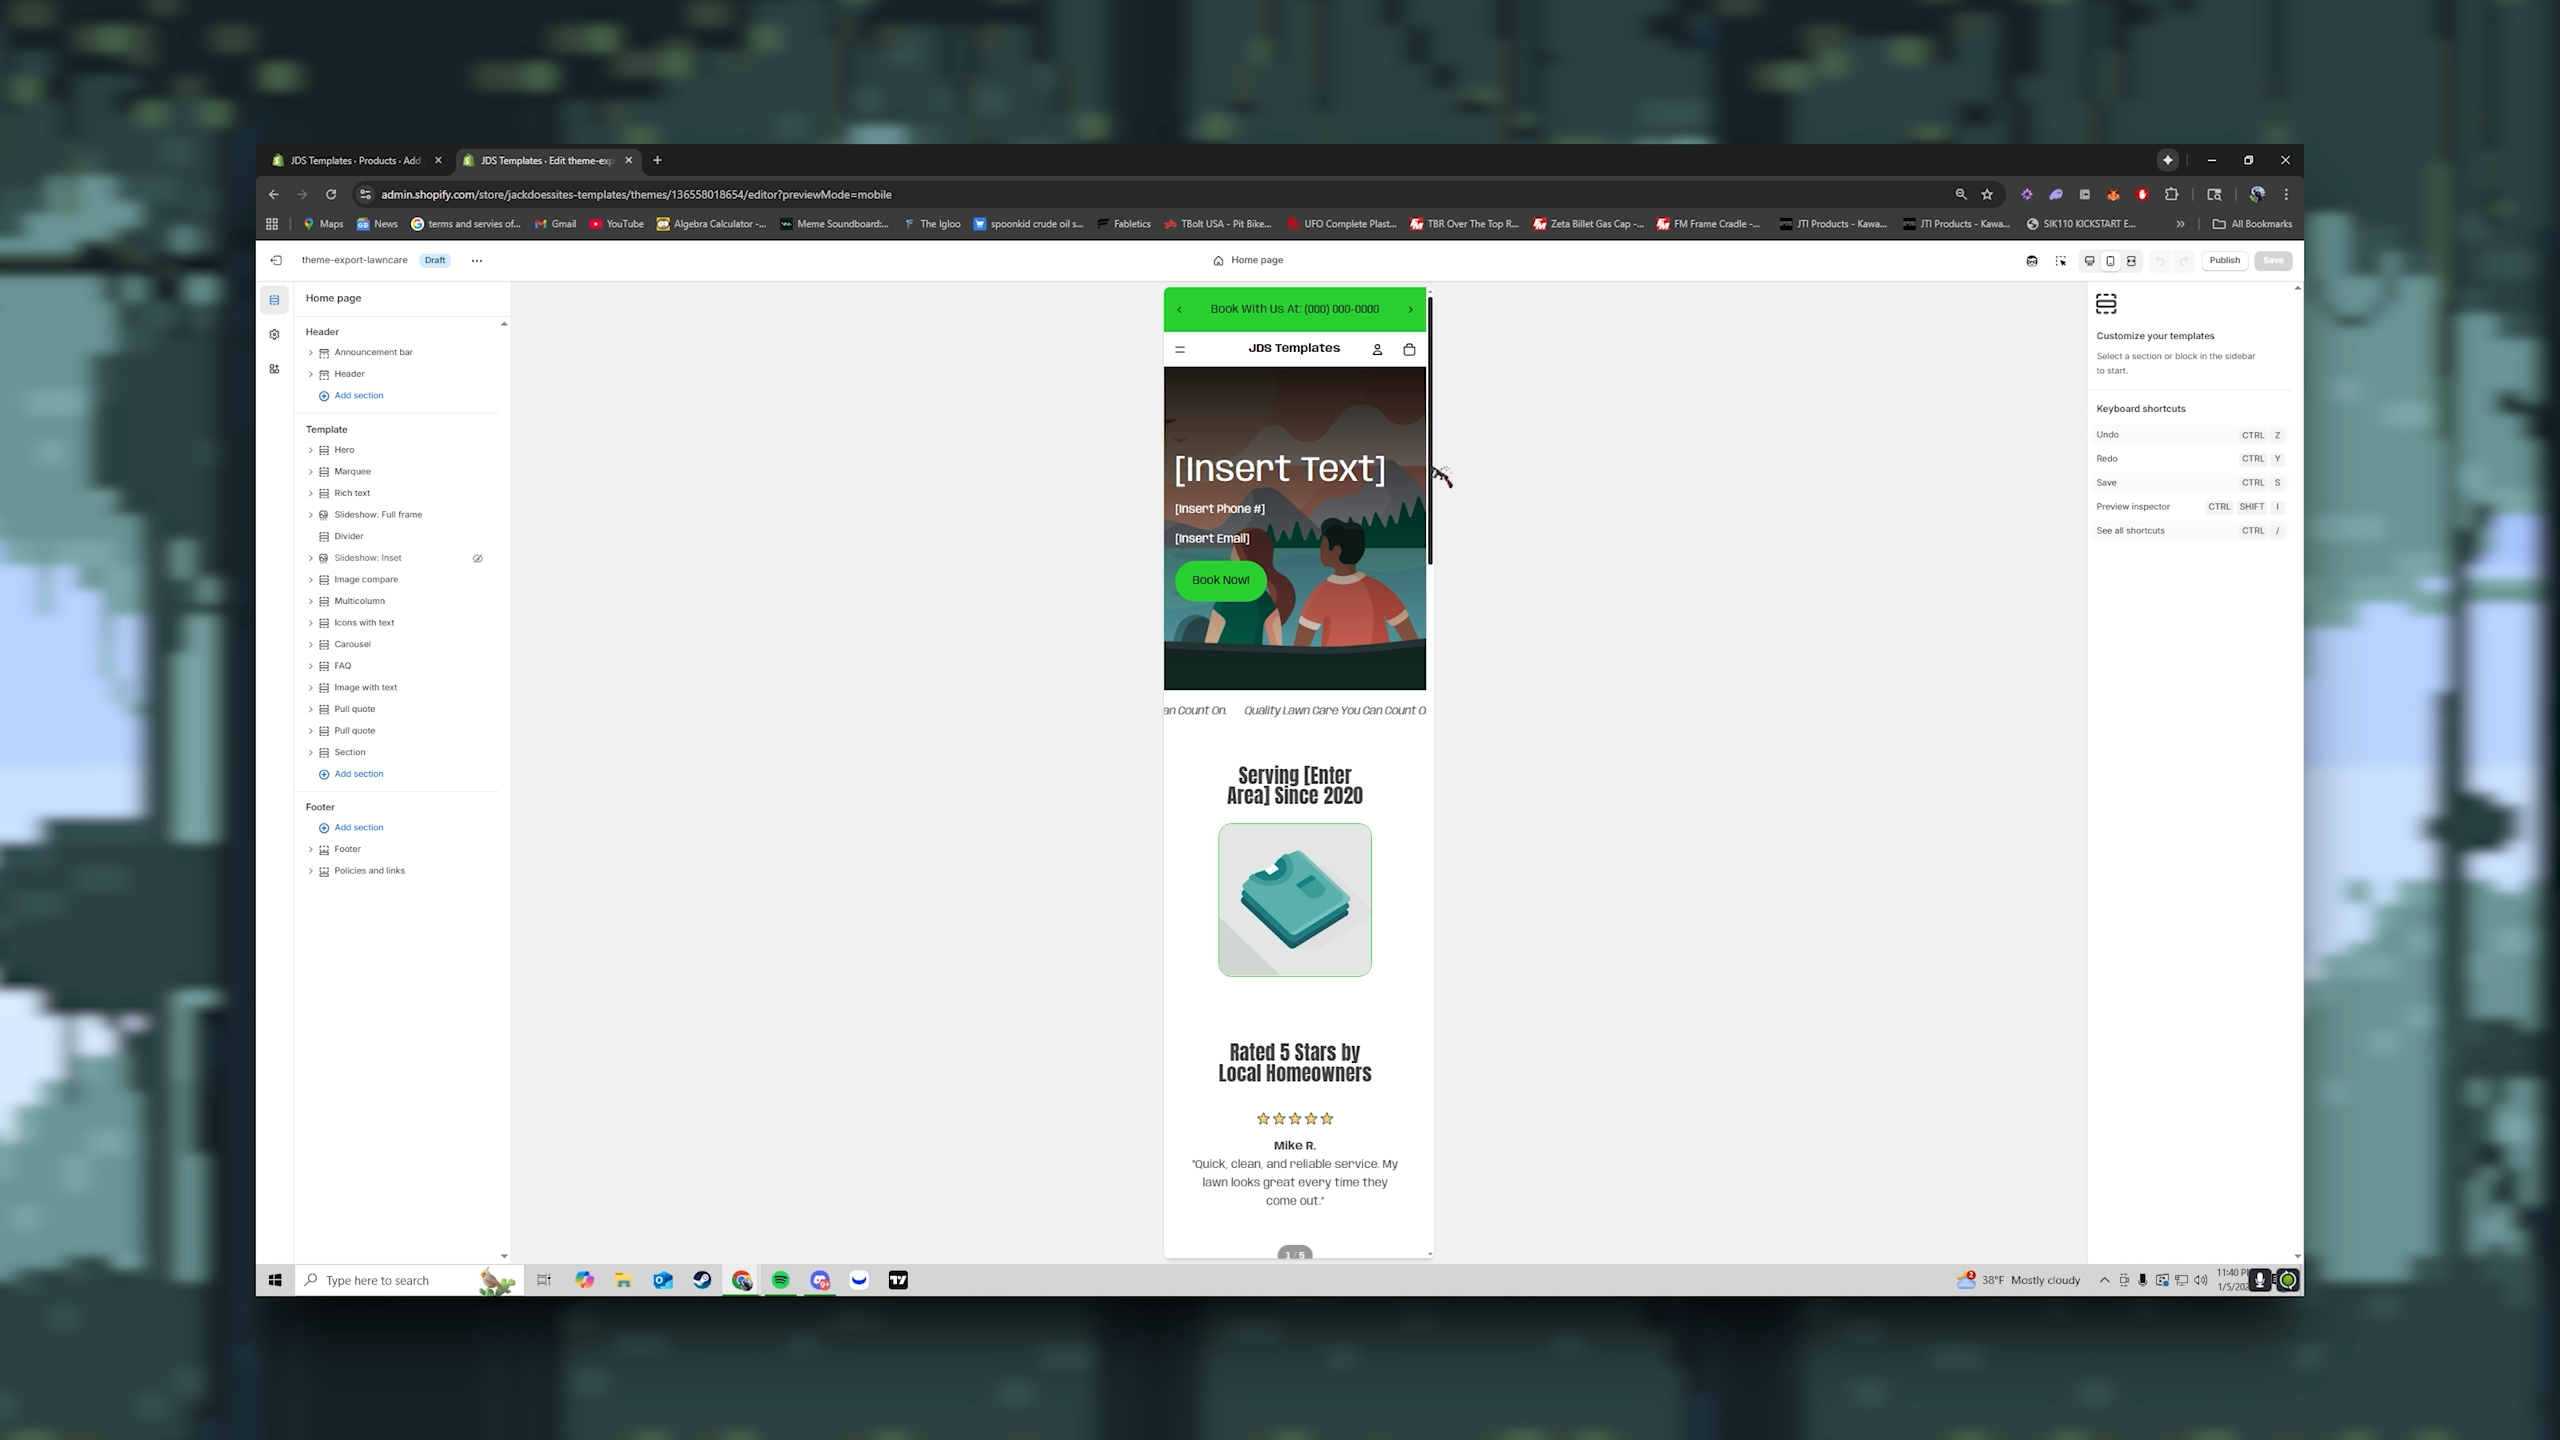Screen dimensions: 2560x1440
Task: Open Spotify from the Windows taskbar
Action: pos(780,1280)
